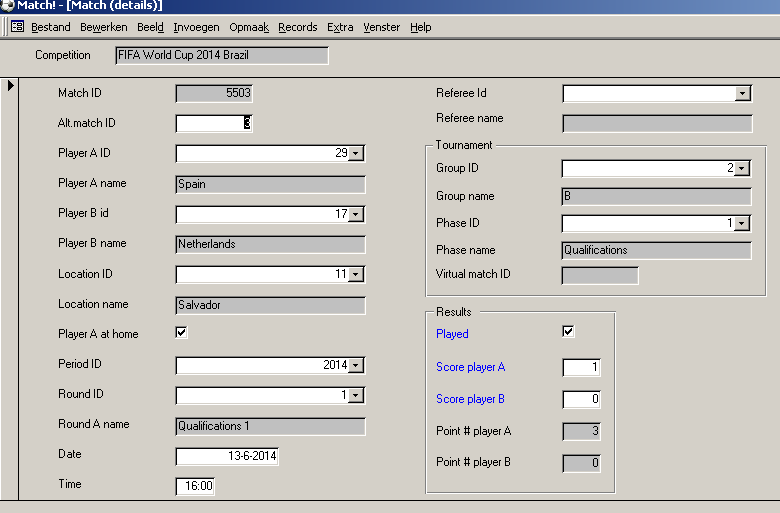Expand the Period ID dropdown

click(356, 365)
